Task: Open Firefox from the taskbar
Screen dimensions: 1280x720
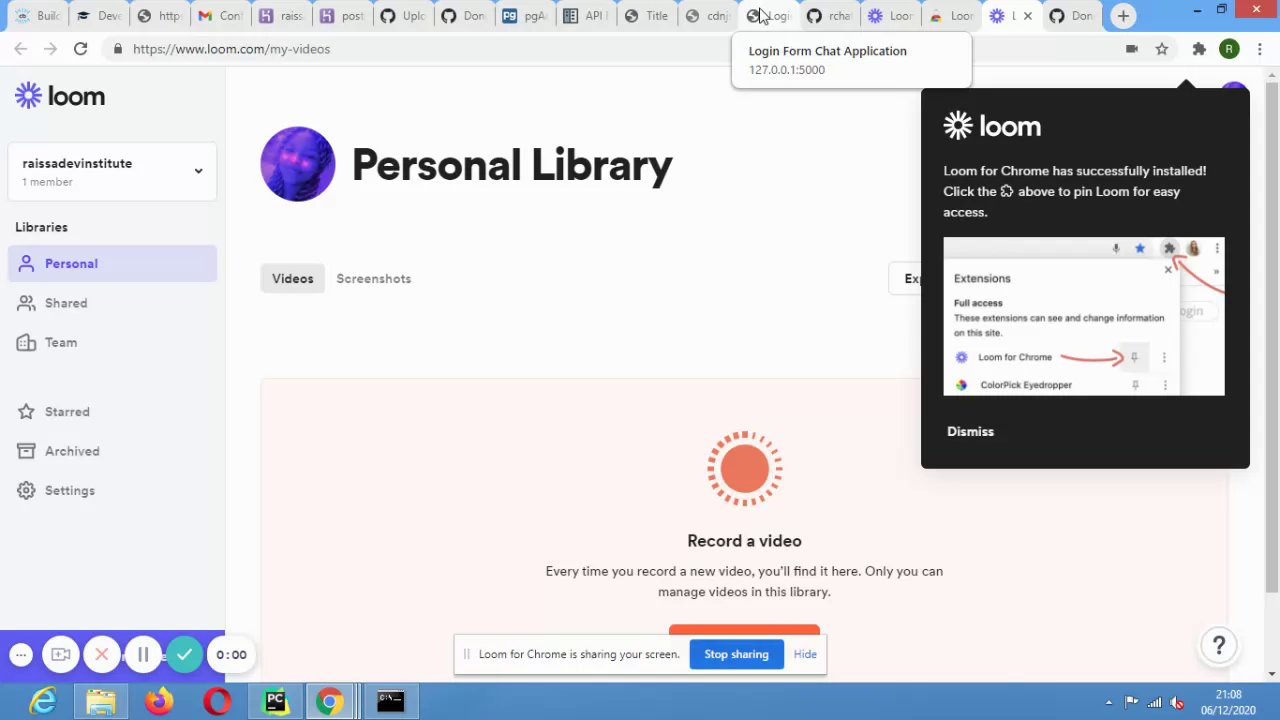Action: tap(158, 701)
